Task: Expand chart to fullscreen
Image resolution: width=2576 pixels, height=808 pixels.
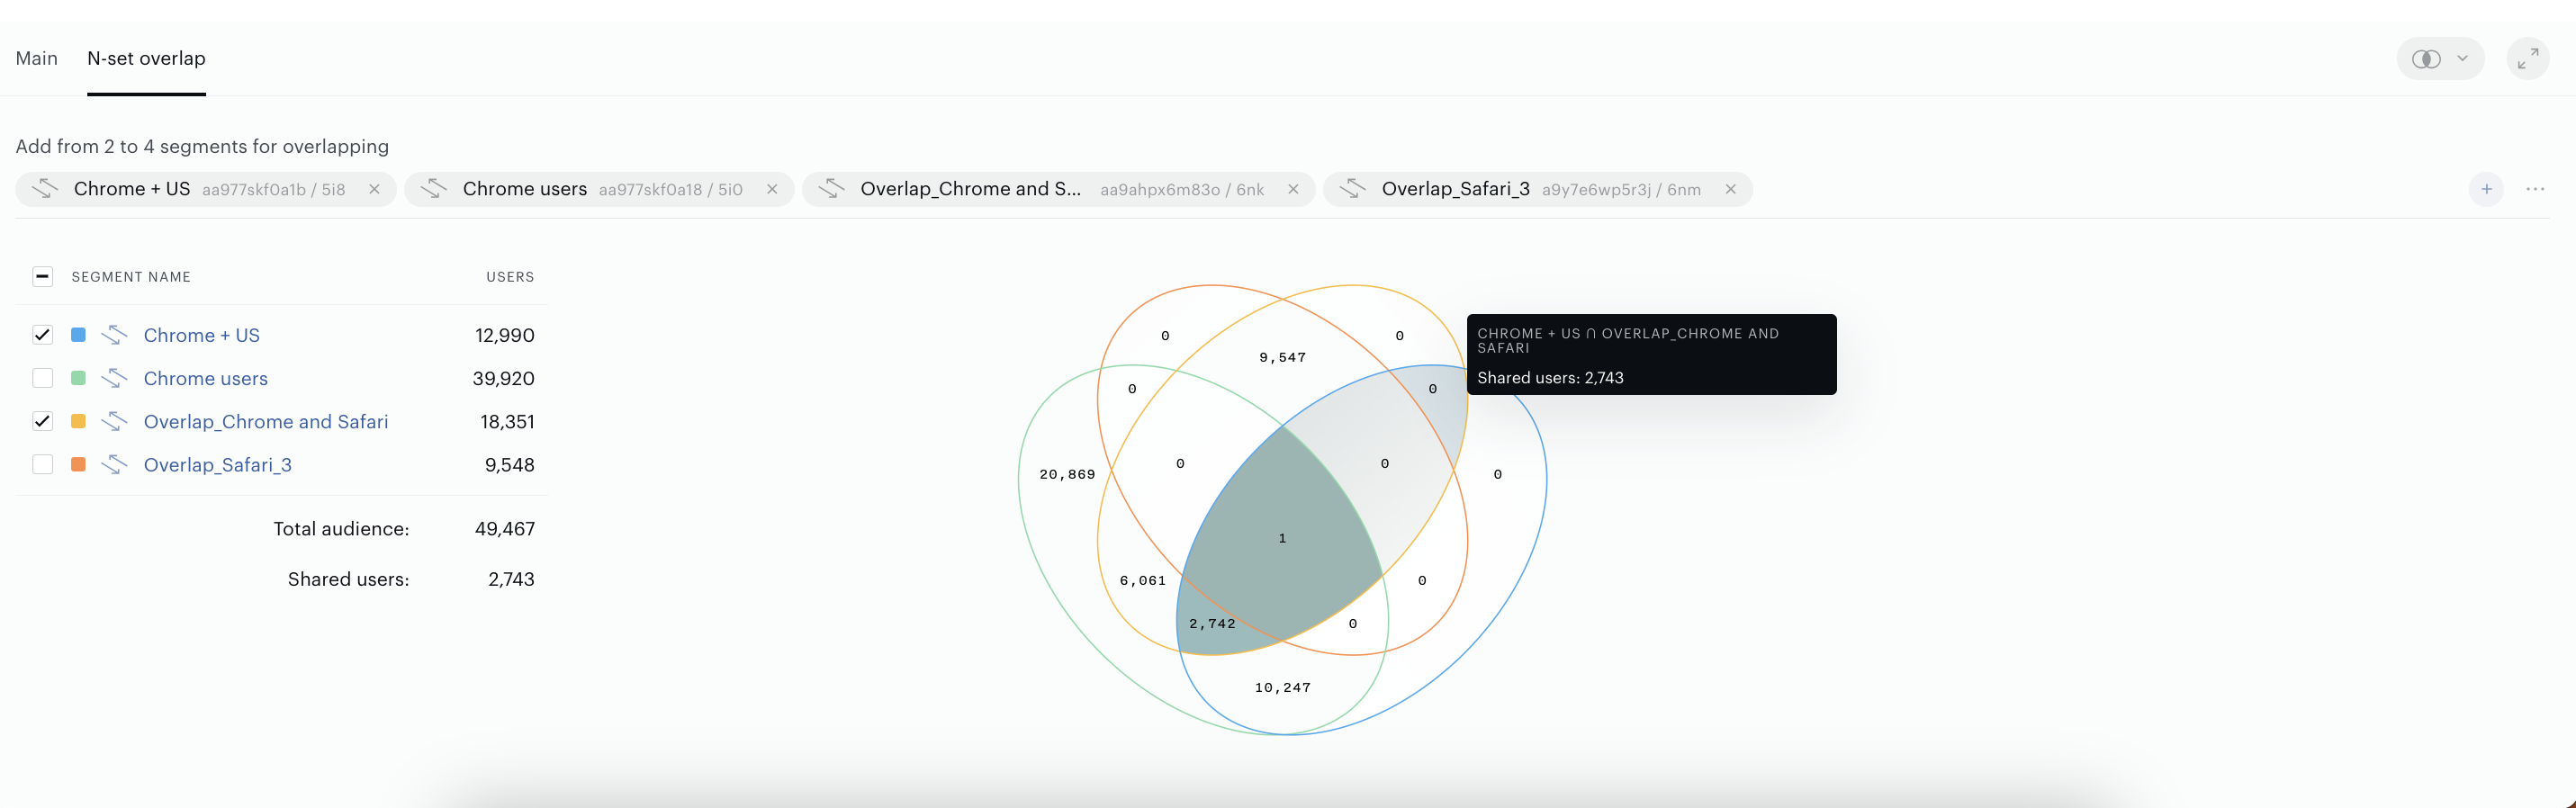Action: tap(2527, 59)
